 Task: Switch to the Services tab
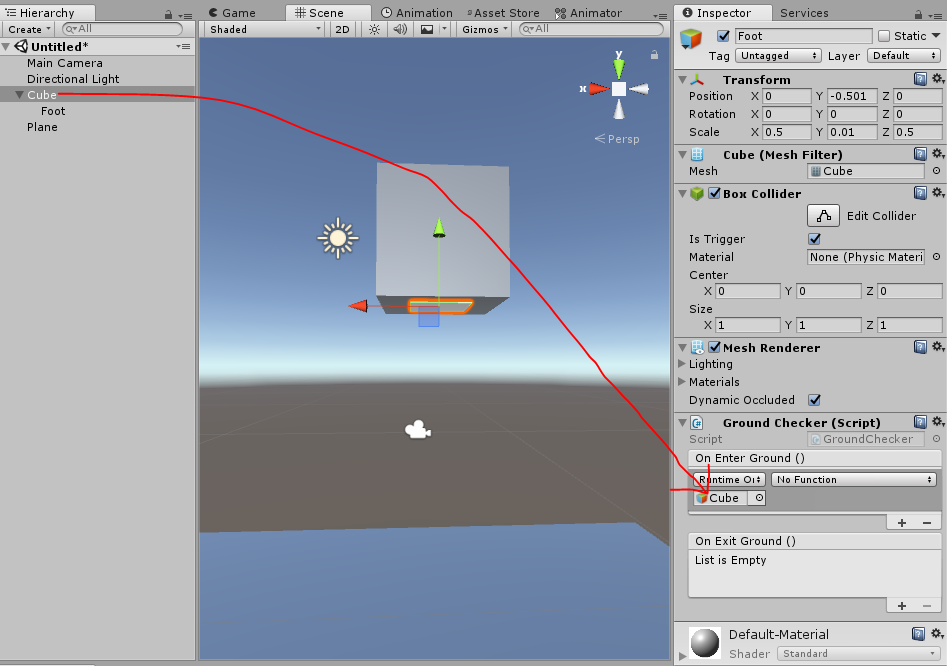(x=804, y=13)
